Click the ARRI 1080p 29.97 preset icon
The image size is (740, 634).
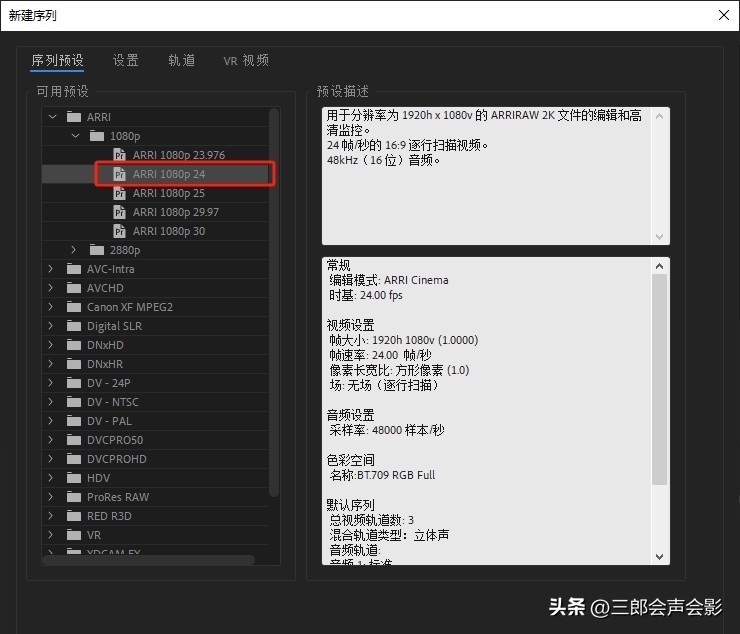(x=119, y=212)
